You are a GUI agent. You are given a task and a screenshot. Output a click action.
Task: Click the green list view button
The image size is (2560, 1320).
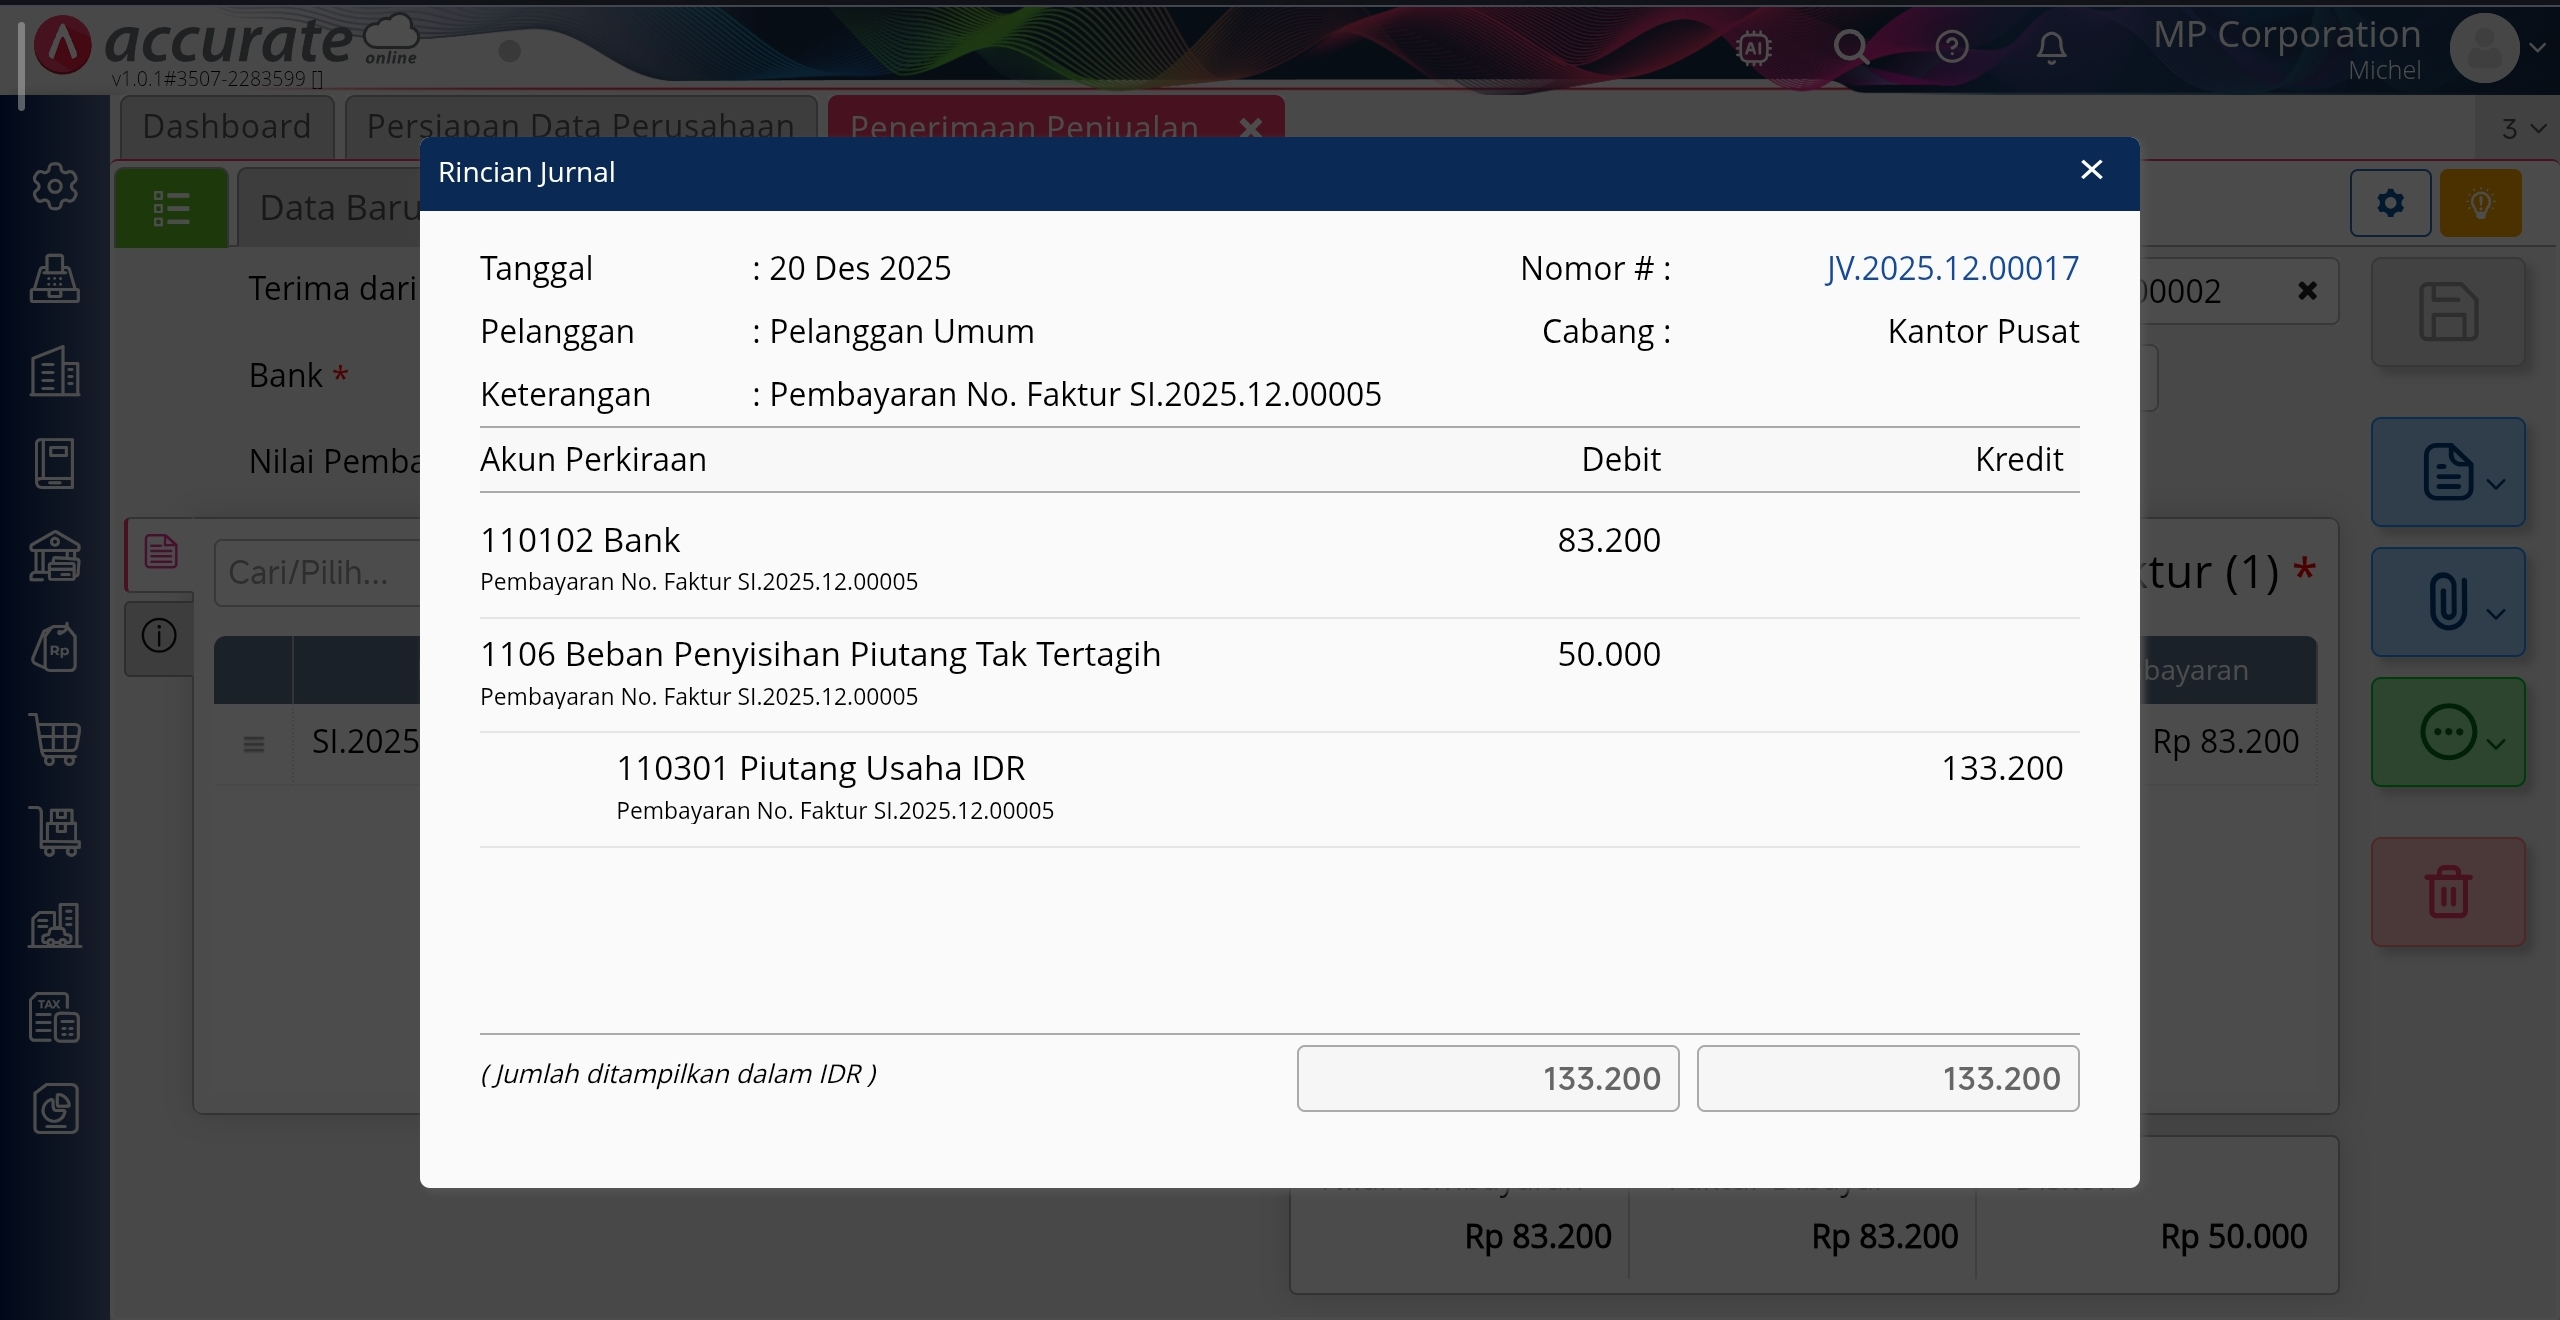[172, 208]
